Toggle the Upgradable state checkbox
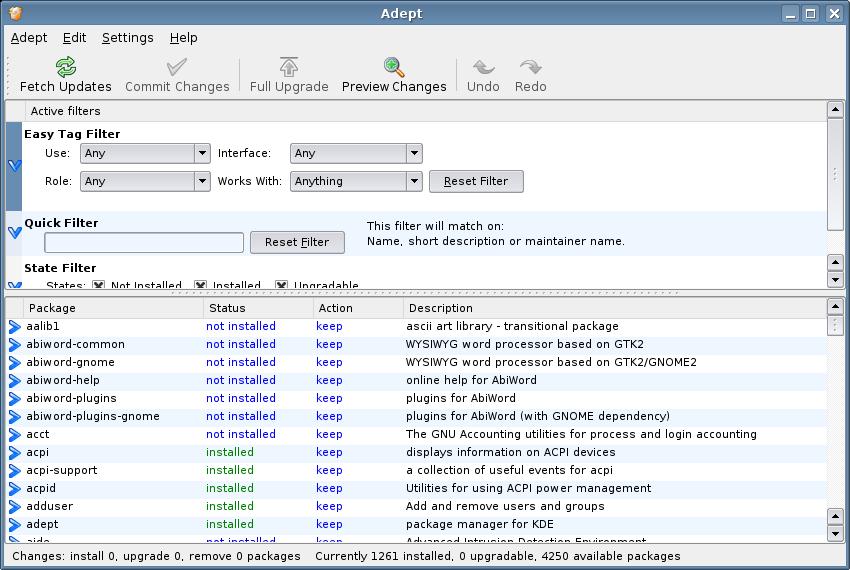The height and width of the screenshot is (570, 850). (281, 286)
